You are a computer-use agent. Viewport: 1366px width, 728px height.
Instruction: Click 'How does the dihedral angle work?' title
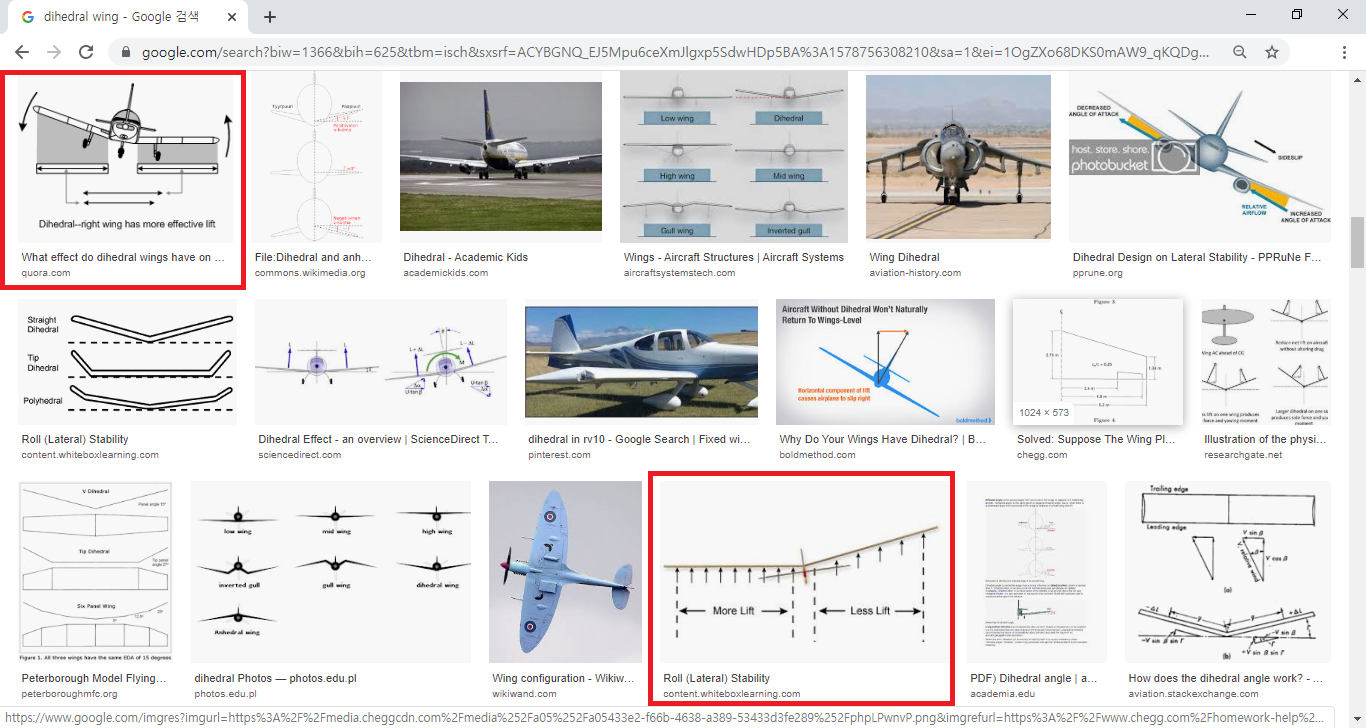click(1226, 678)
